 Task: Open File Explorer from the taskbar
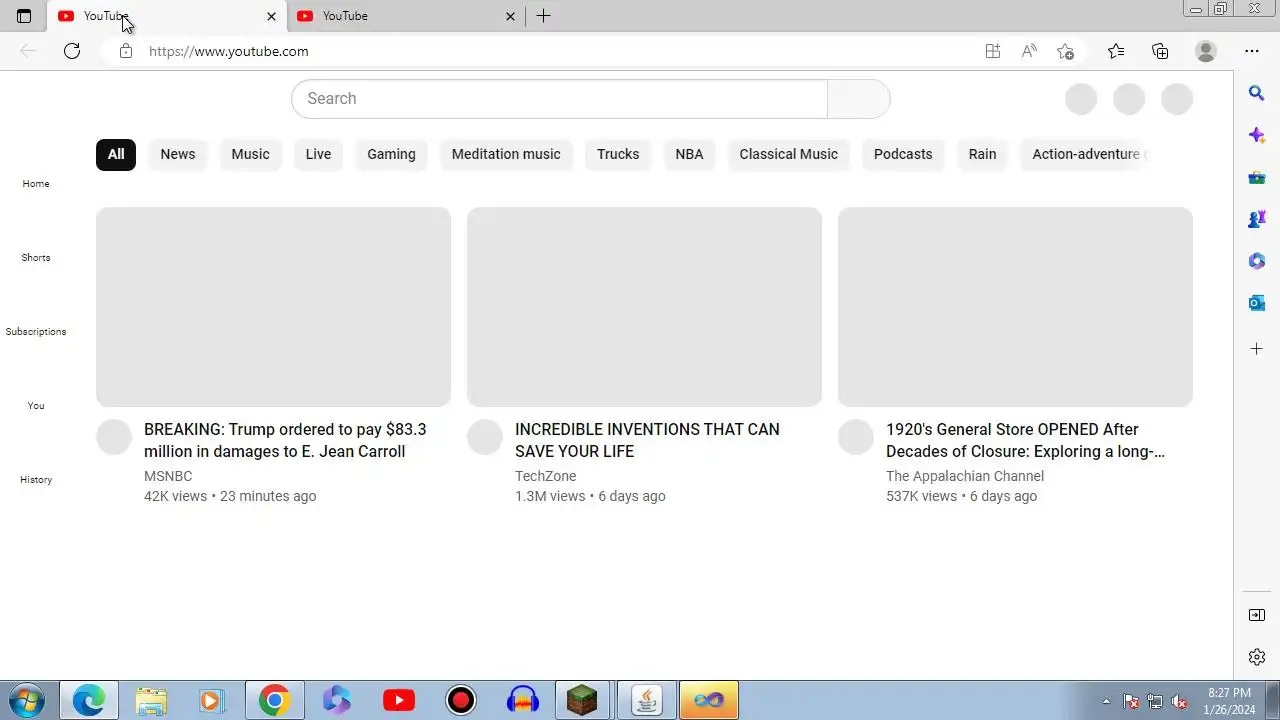tap(151, 700)
